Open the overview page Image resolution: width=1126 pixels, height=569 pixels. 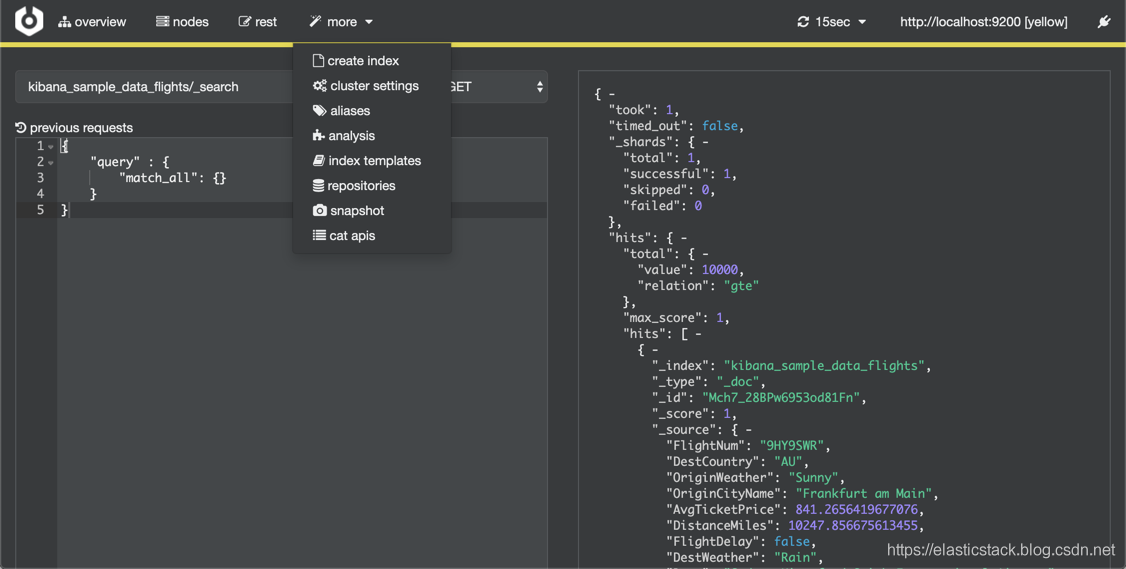(x=92, y=22)
